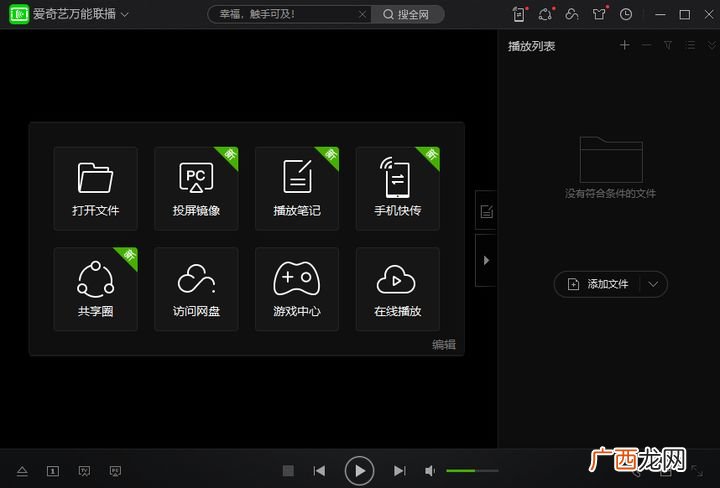Open the 在线播放 online playback tile
This screenshot has height=488, width=720.
(398, 289)
